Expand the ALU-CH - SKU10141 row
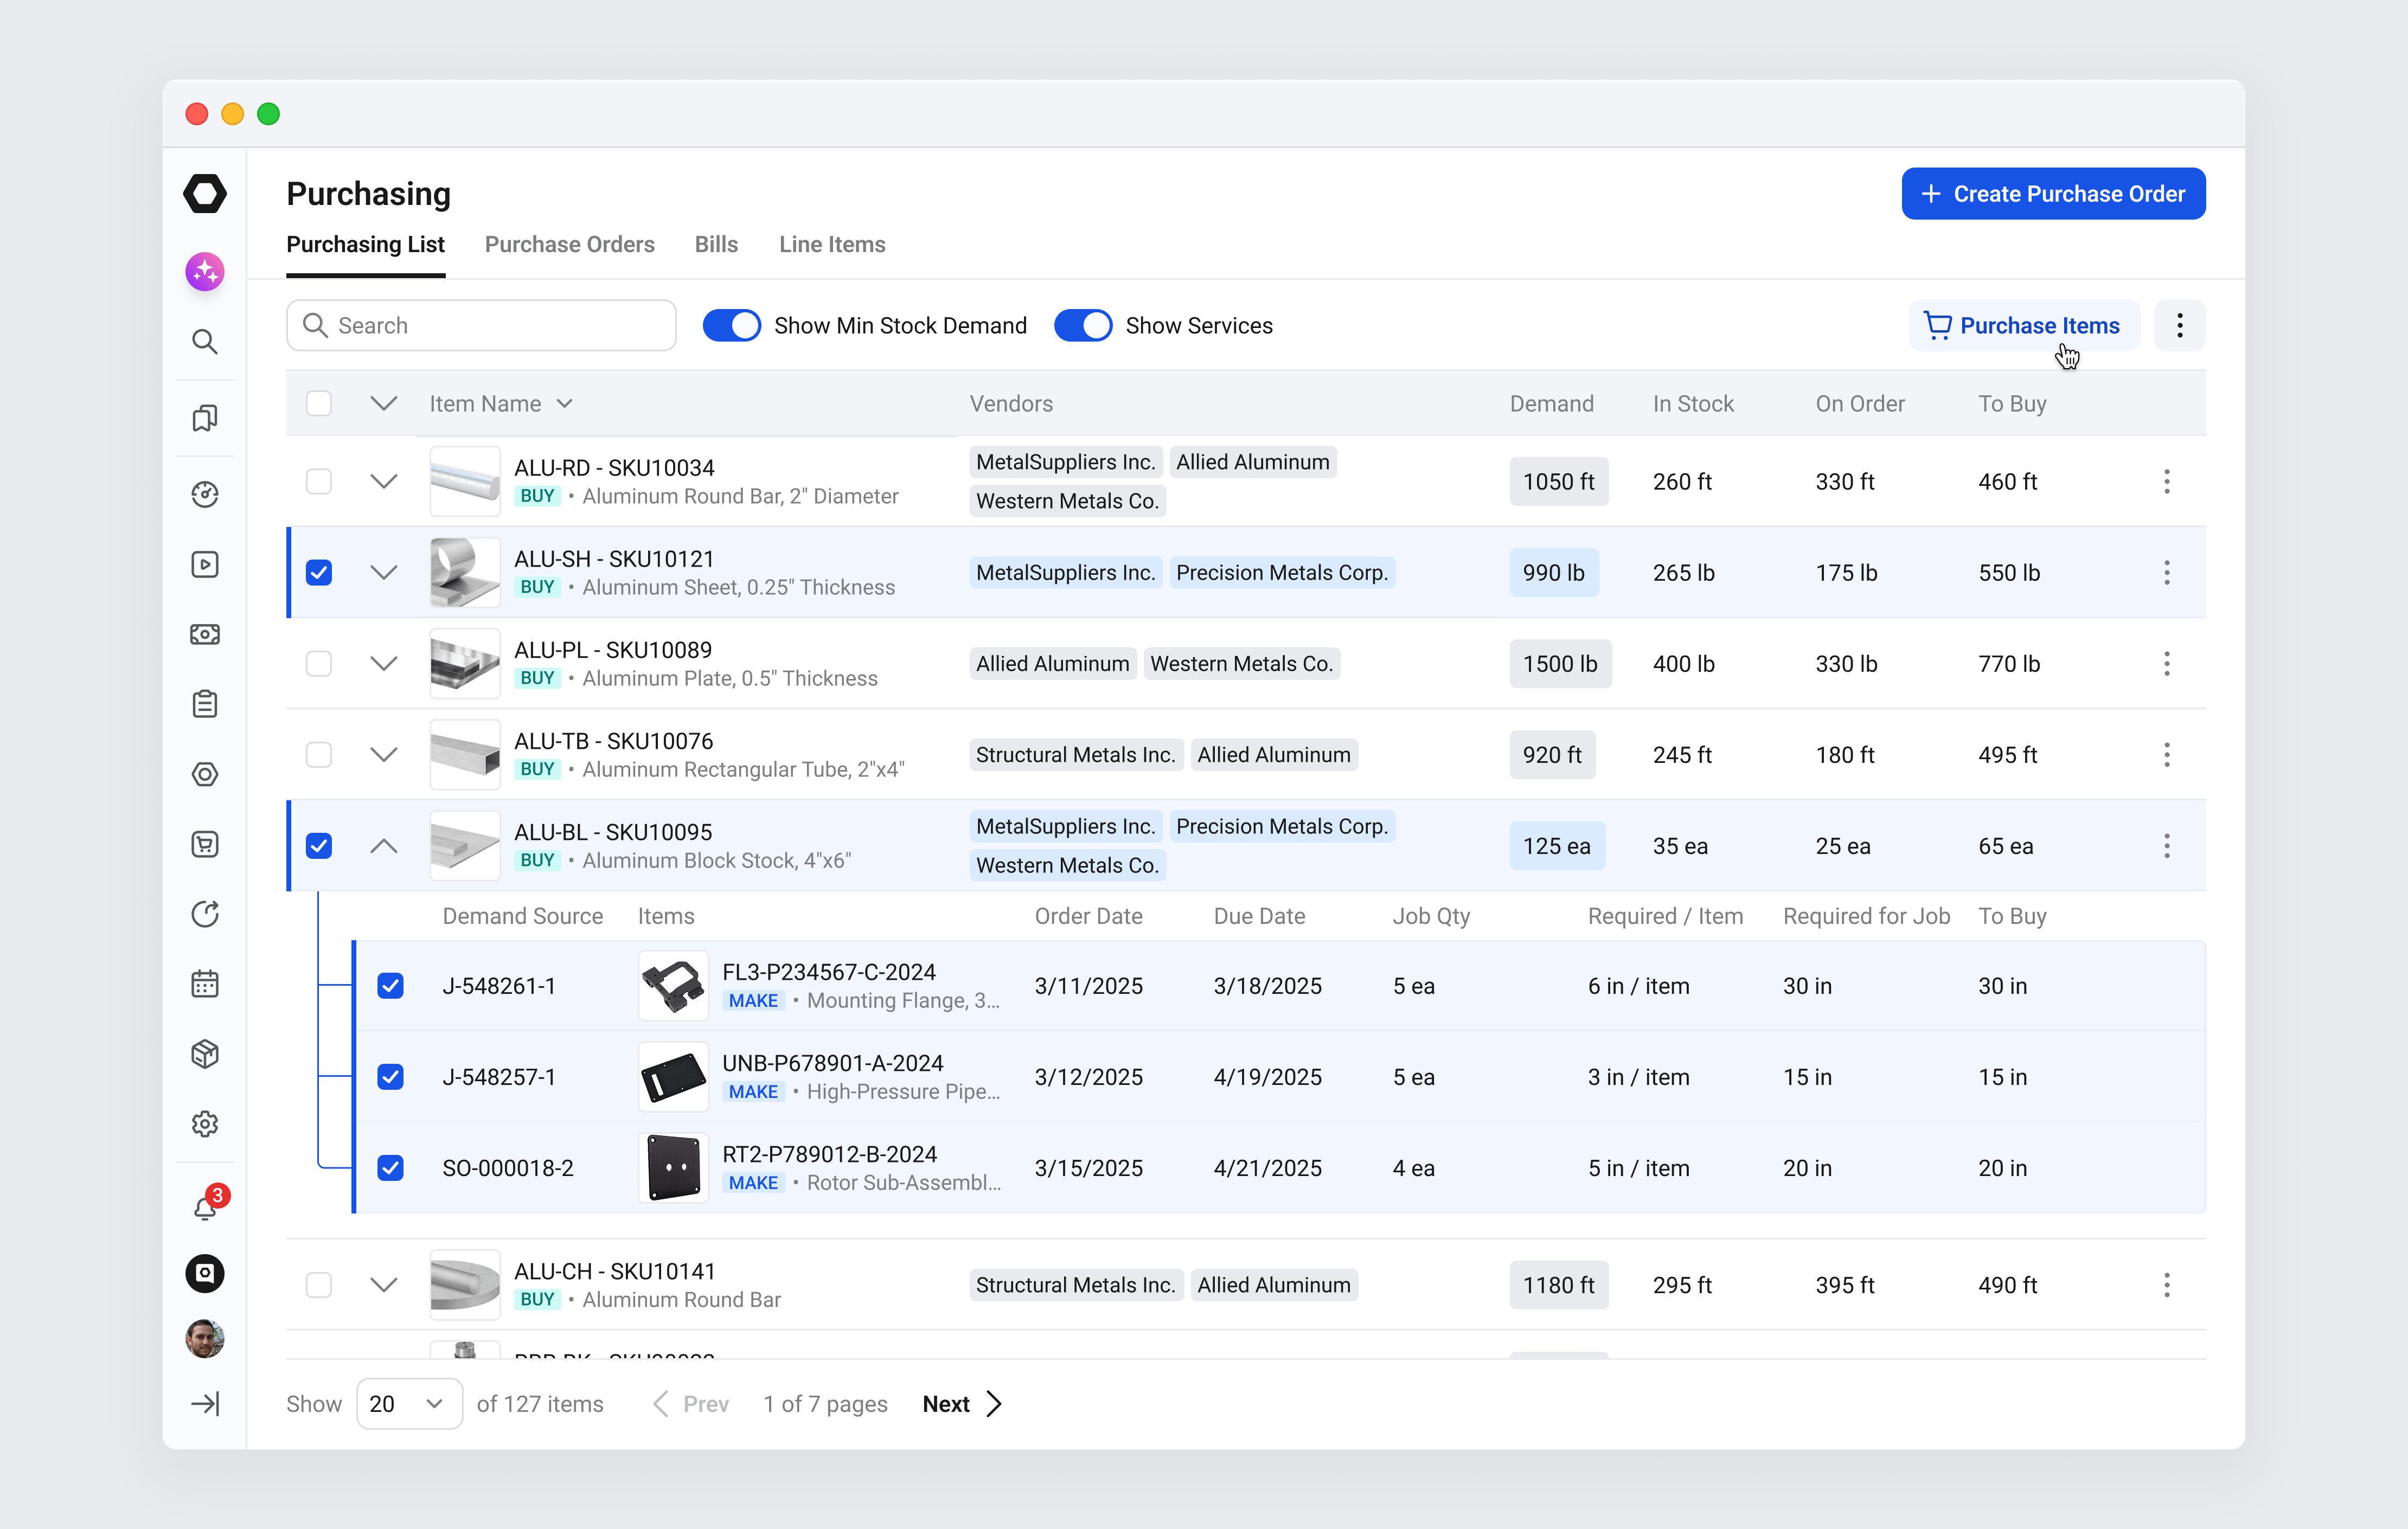2408x1529 pixels. 384,1285
